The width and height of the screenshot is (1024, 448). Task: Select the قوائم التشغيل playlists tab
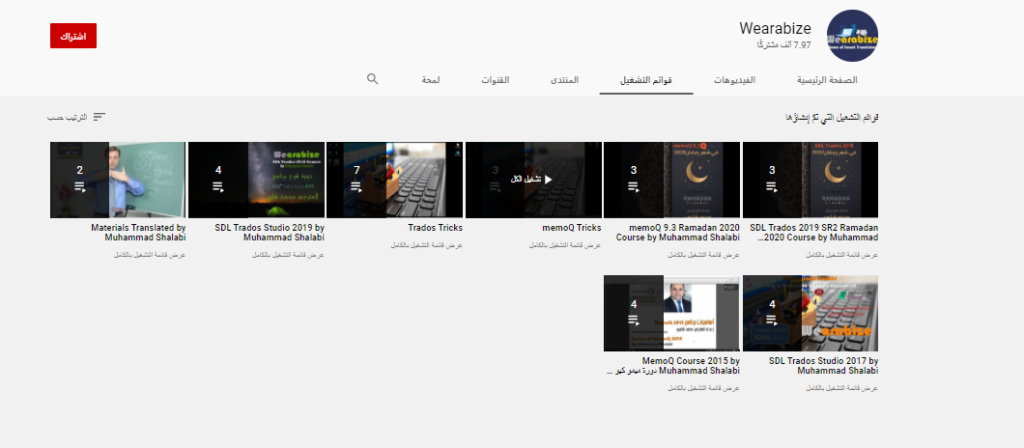point(647,80)
